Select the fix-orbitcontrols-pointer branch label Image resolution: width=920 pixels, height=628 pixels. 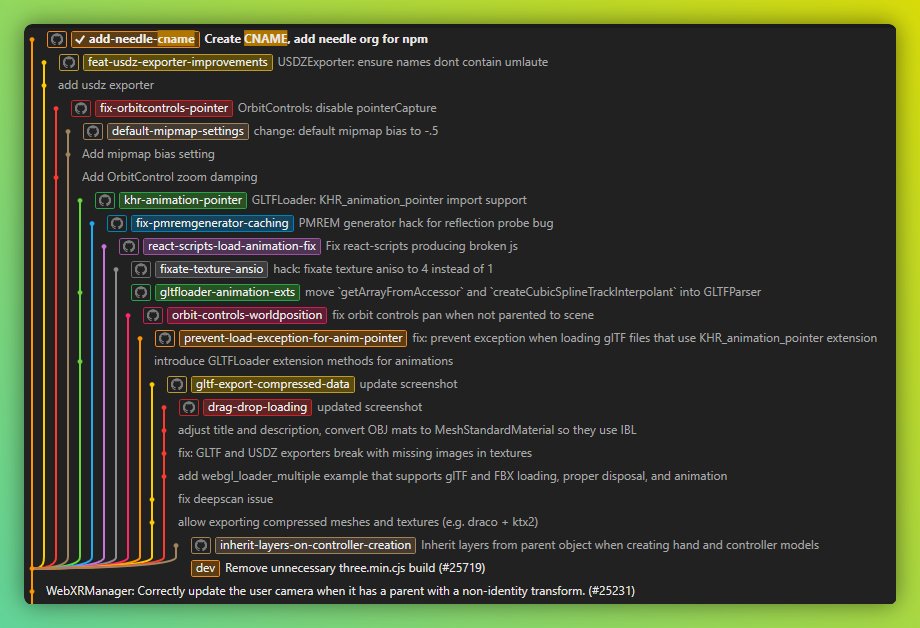(164, 108)
